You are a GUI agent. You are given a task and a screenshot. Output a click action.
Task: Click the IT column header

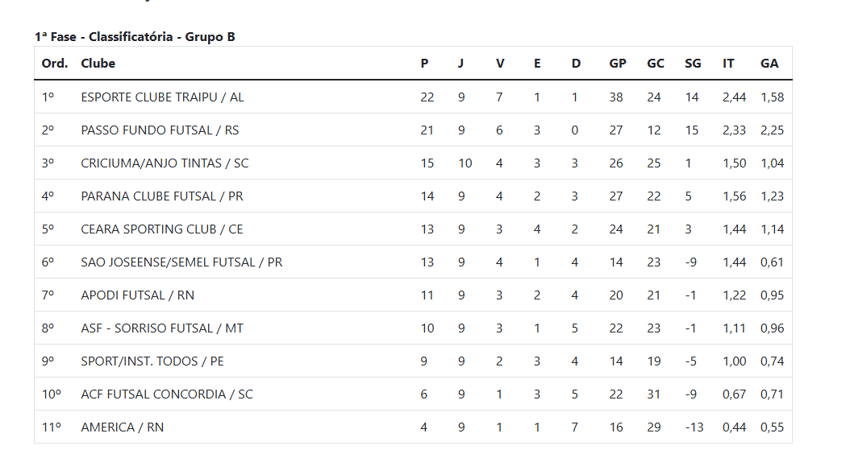tap(728, 63)
